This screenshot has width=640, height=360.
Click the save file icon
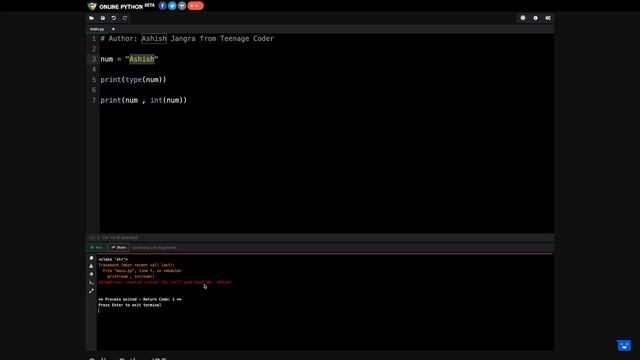[x=102, y=18]
